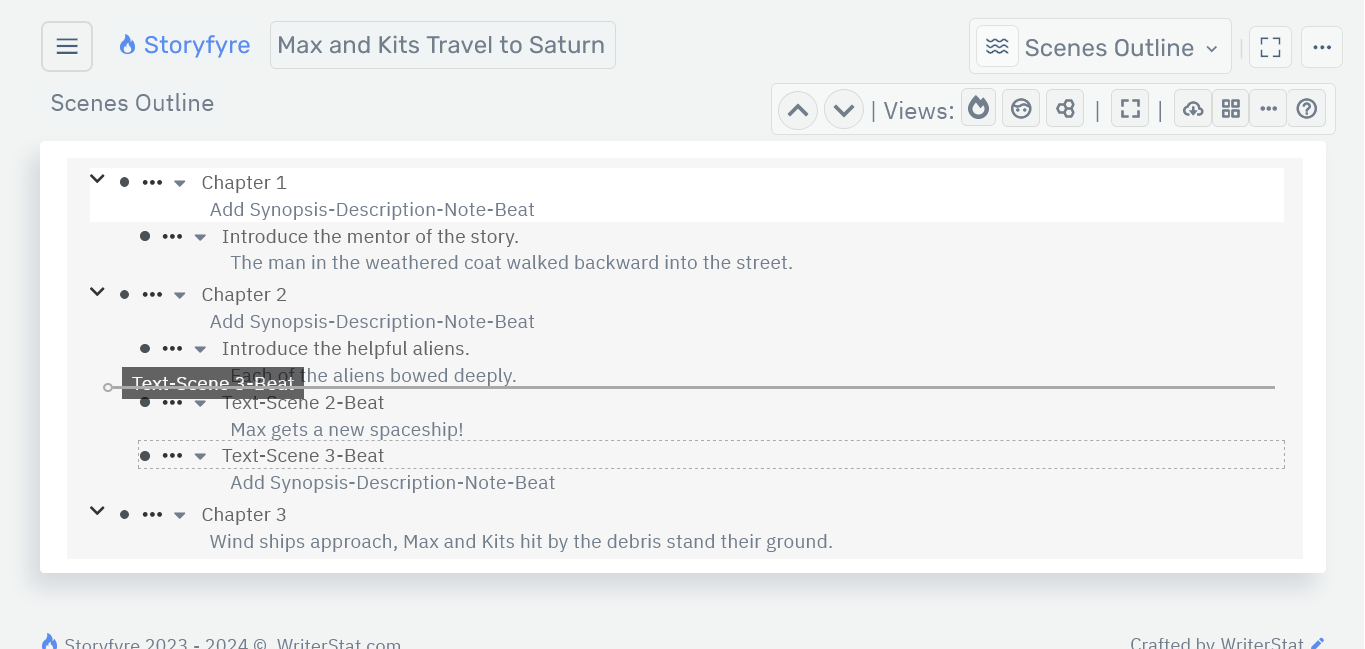Click the top header fullscreen icon
The width and height of the screenshot is (1365, 649).
(1270, 47)
